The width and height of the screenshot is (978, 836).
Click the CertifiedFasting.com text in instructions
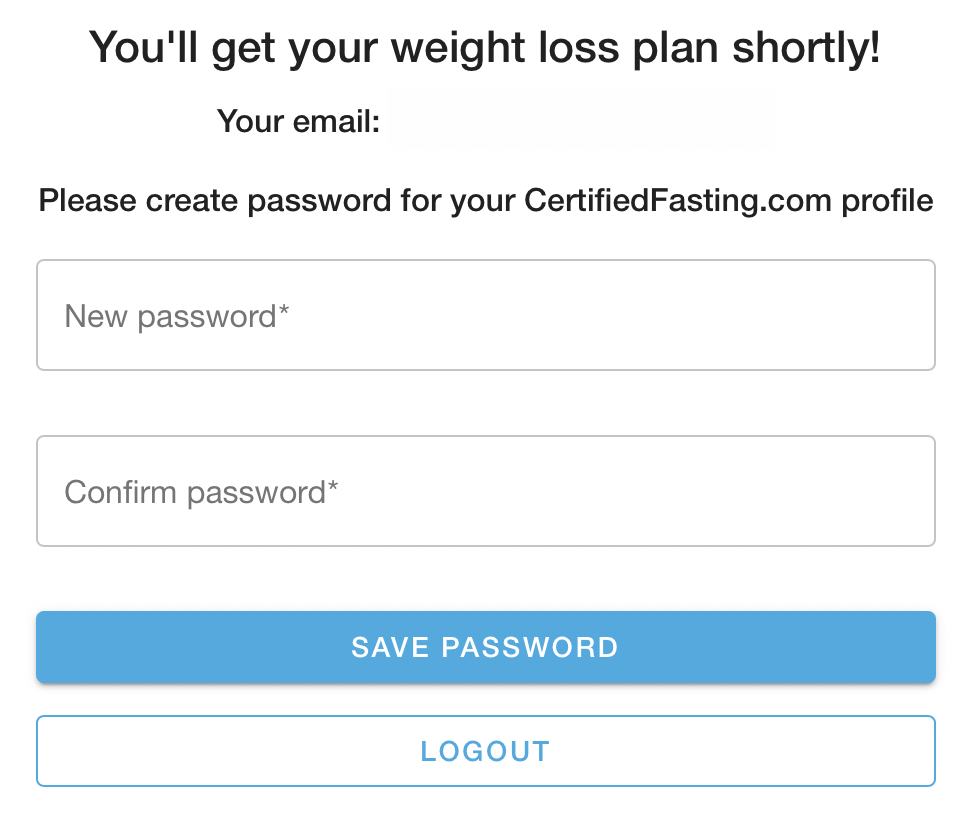(x=677, y=201)
